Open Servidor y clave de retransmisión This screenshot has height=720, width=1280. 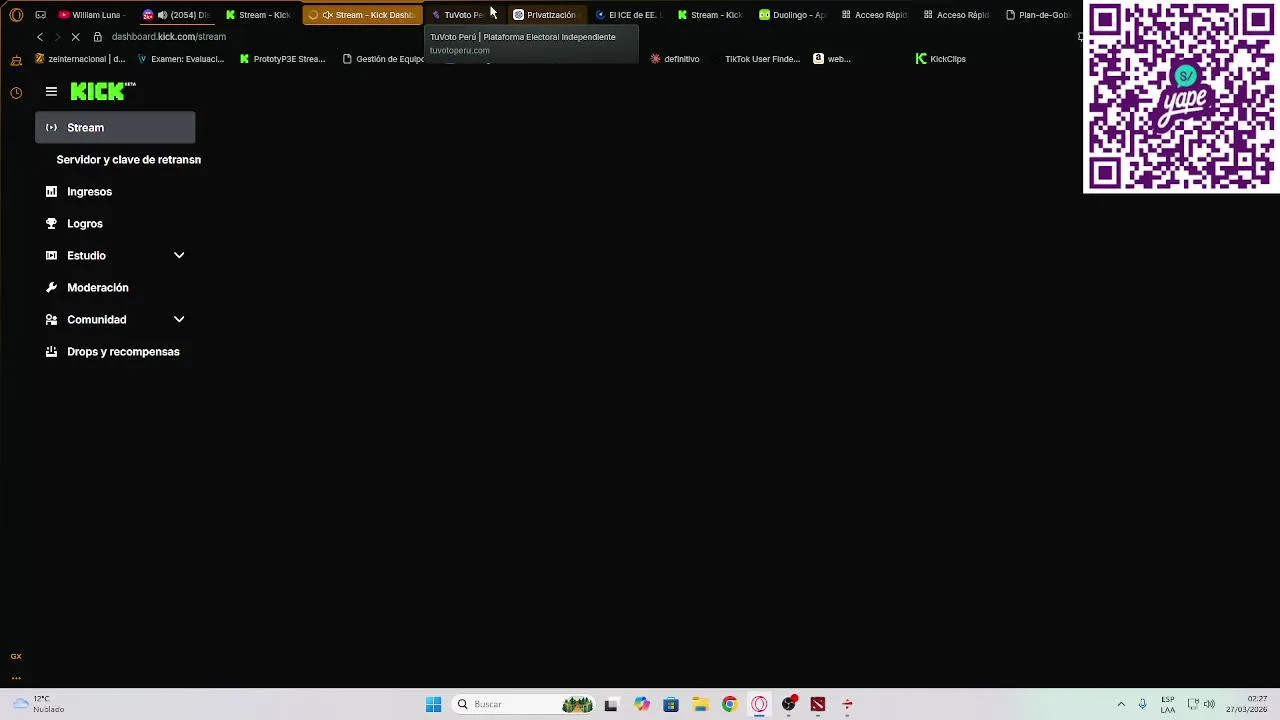[128, 159]
